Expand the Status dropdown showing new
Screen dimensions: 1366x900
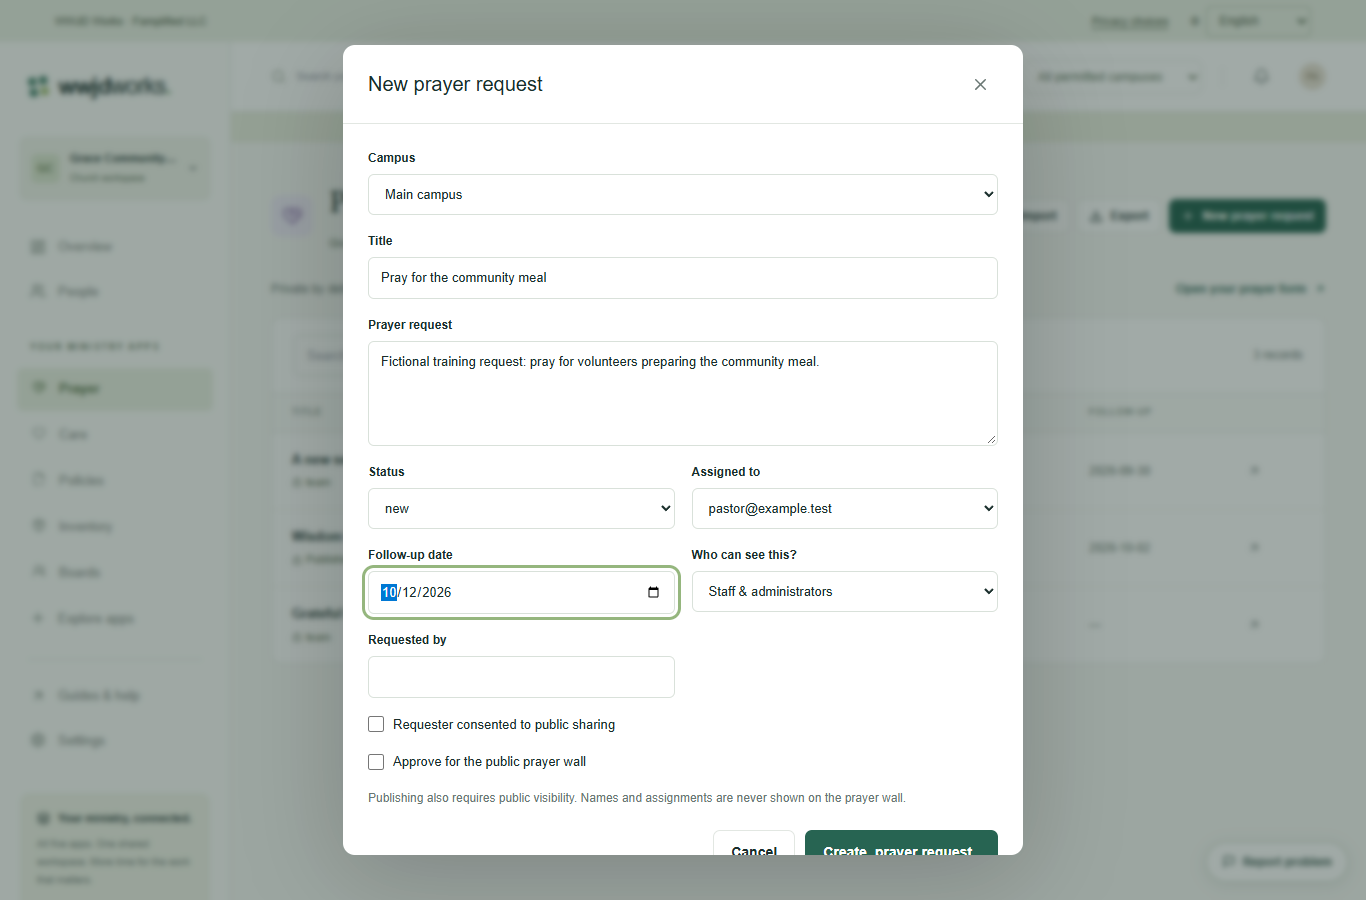521,509
